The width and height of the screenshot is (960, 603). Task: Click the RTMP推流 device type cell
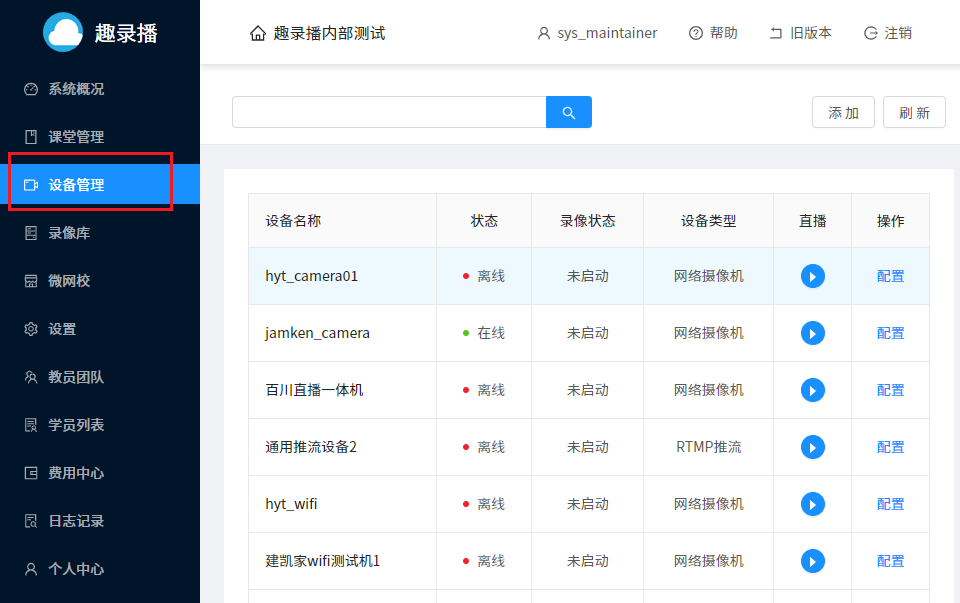tap(708, 447)
